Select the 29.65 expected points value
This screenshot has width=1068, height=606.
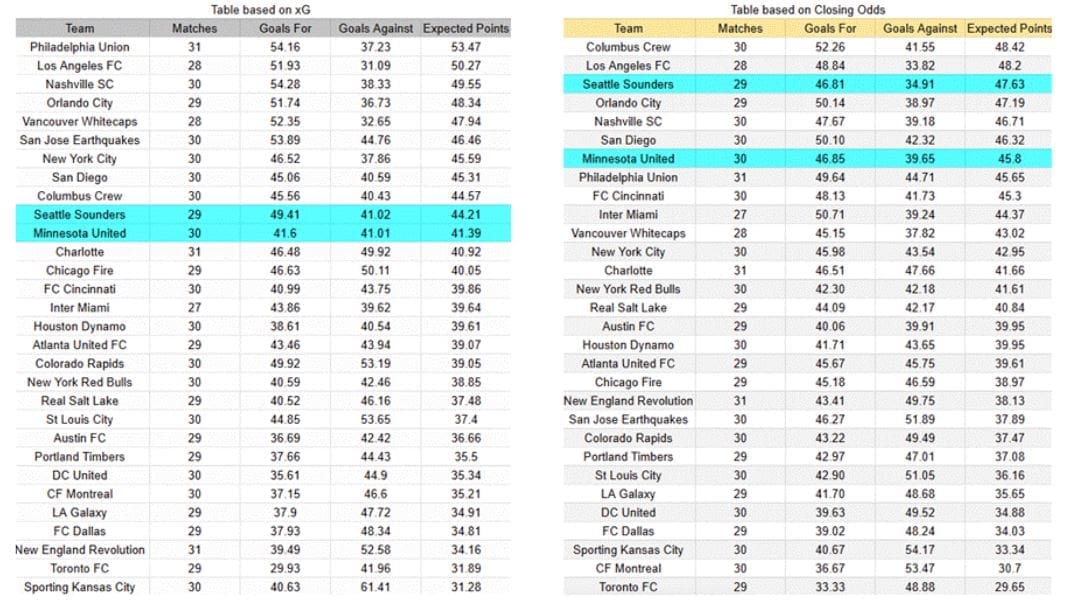(1009, 587)
